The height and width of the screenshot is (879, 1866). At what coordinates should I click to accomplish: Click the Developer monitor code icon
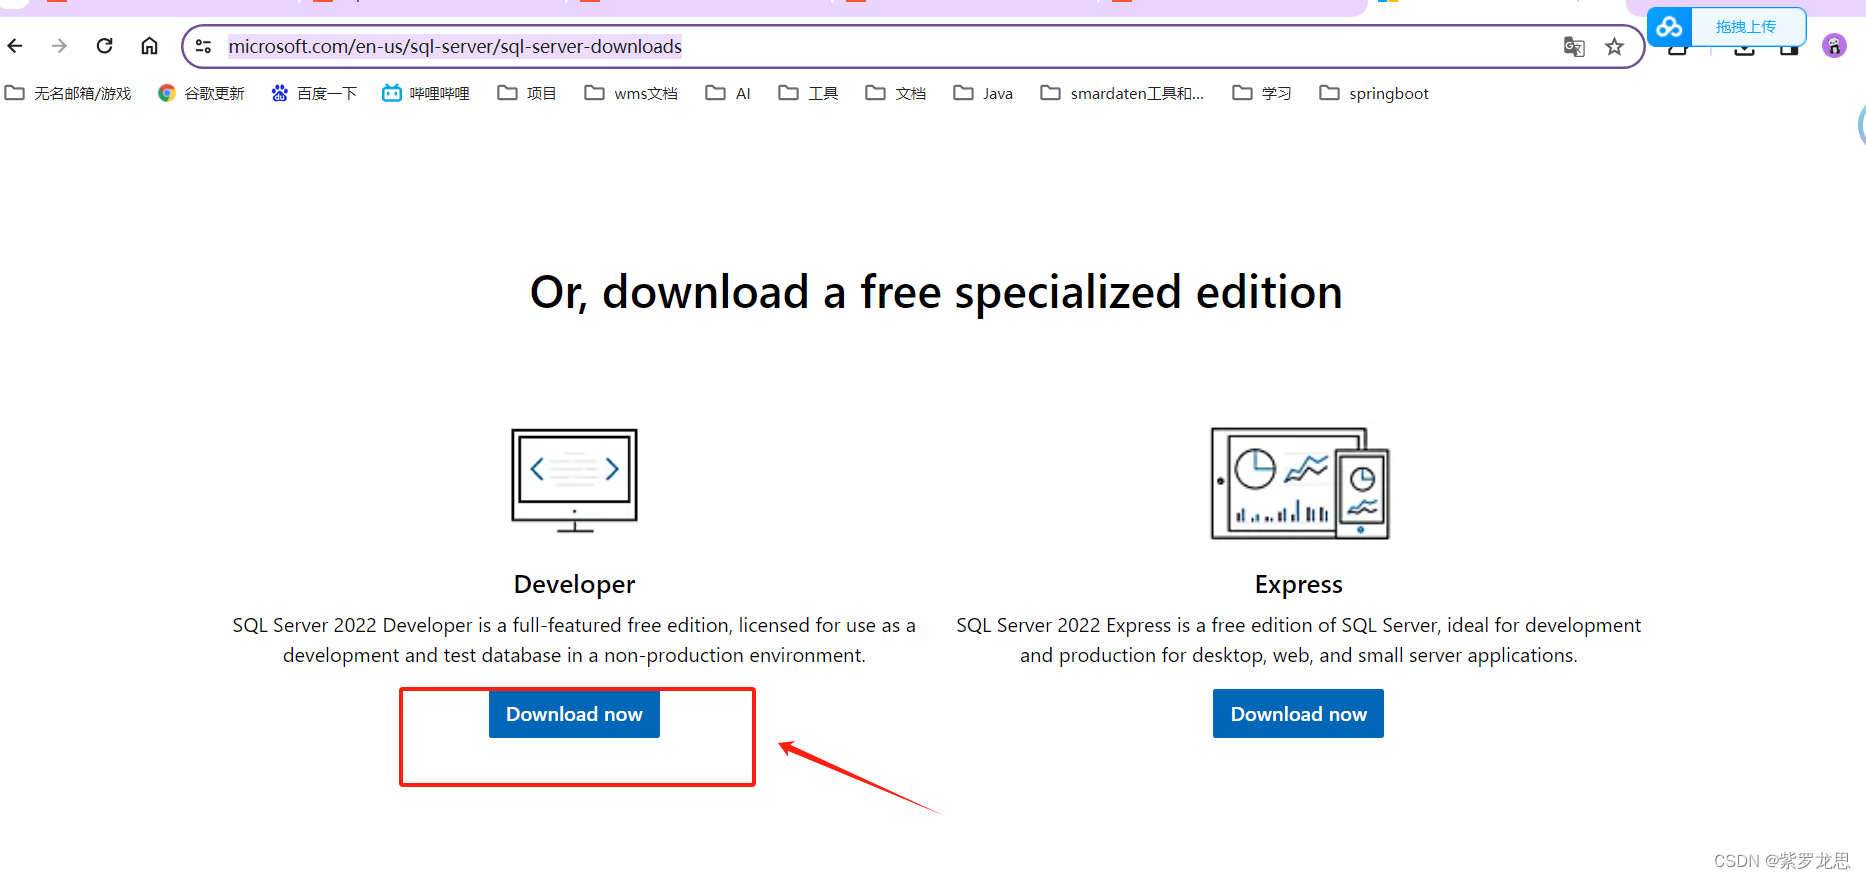coord(574,481)
